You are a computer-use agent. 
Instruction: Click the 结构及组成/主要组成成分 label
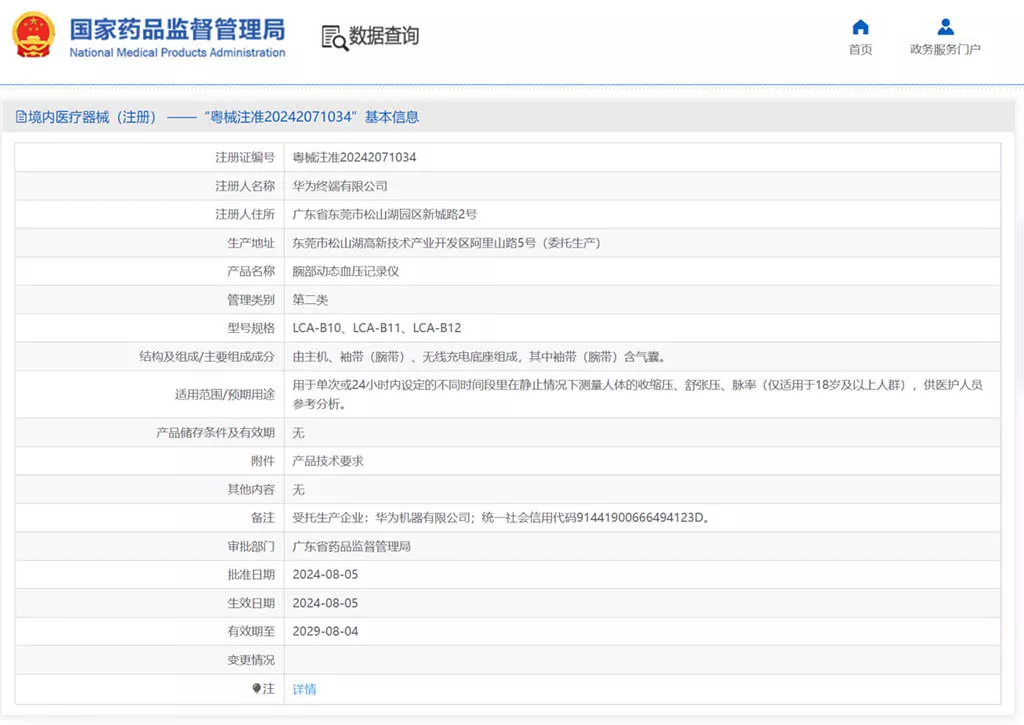click(207, 357)
